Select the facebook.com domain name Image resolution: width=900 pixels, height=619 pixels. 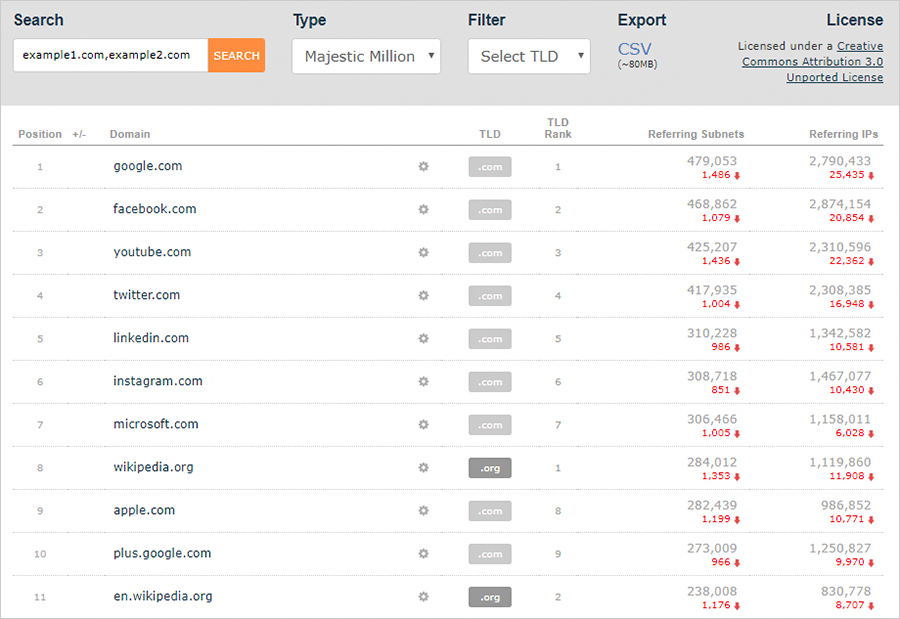pyautogui.click(x=154, y=209)
